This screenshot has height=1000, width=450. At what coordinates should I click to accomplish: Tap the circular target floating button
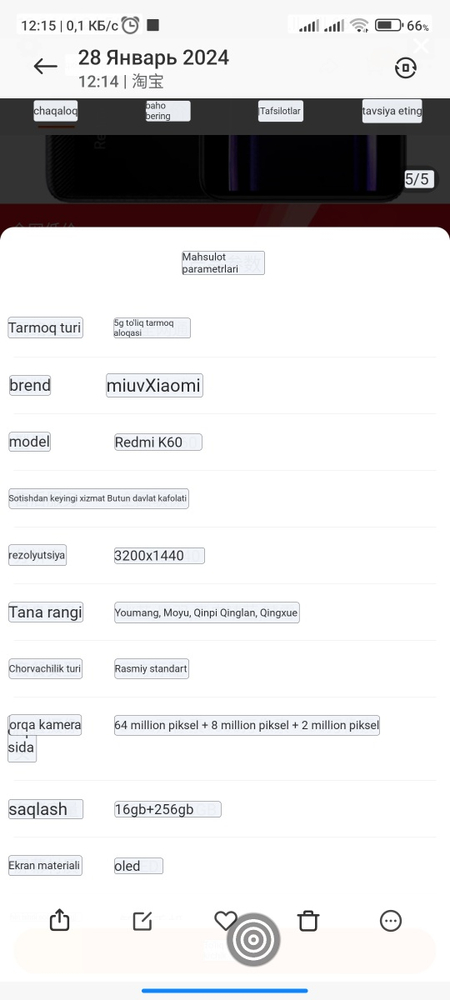pos(254,939)
